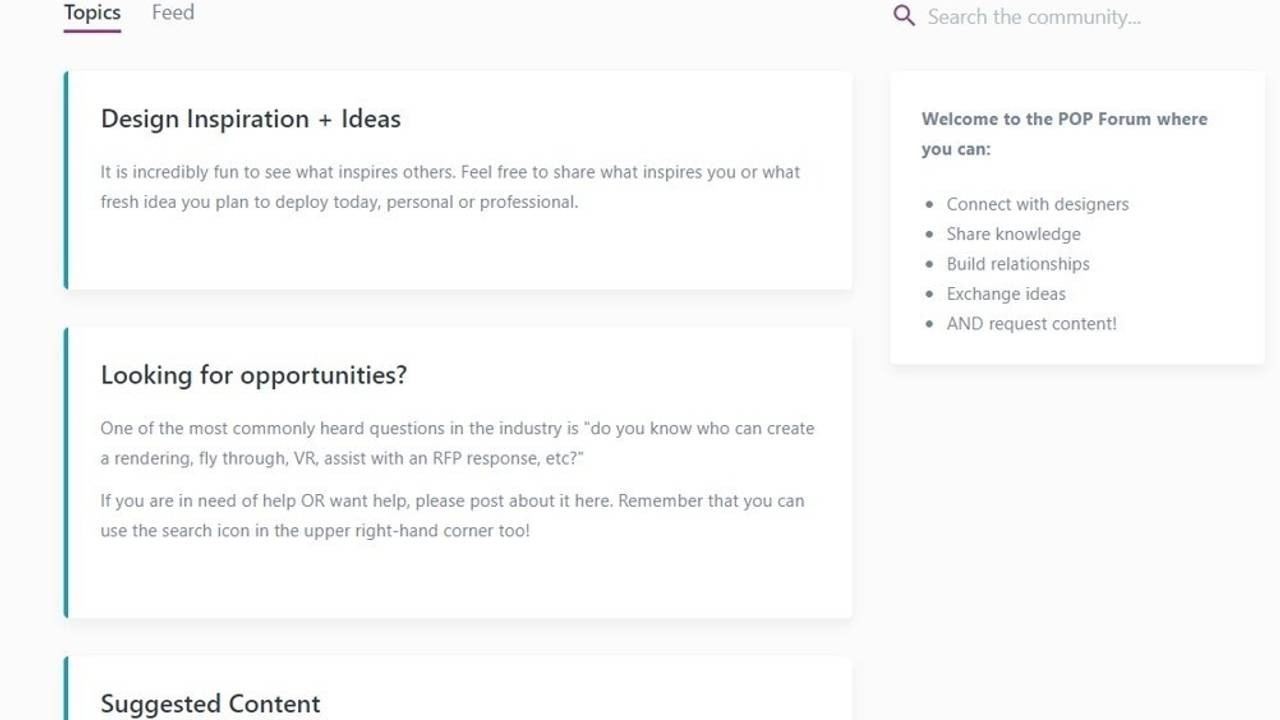The width and height of the screenshot is (1280, 720).
Task: Click the Design Inspiration description text
Action: click(x=450, y=187)
